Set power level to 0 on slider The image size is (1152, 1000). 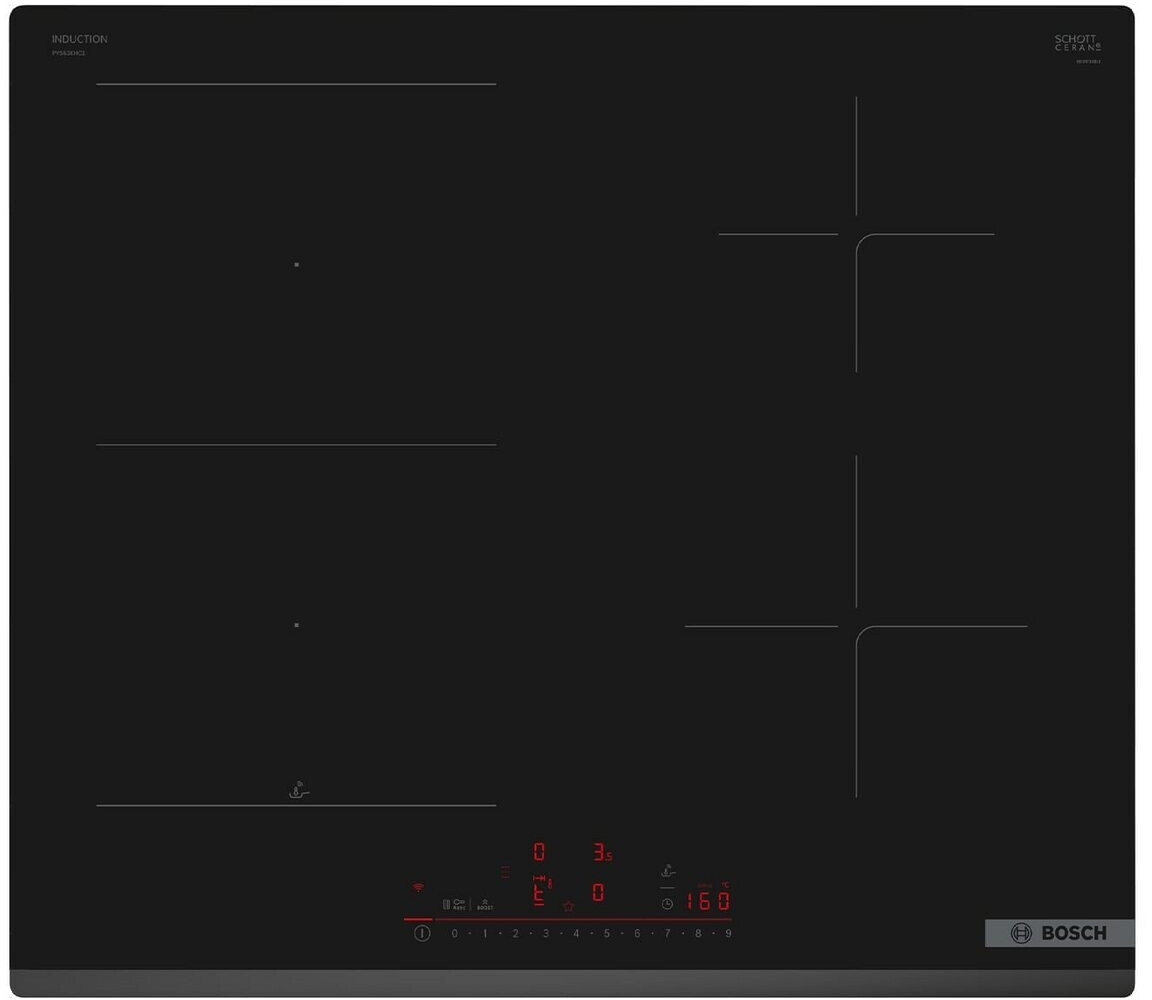(455, 933)
